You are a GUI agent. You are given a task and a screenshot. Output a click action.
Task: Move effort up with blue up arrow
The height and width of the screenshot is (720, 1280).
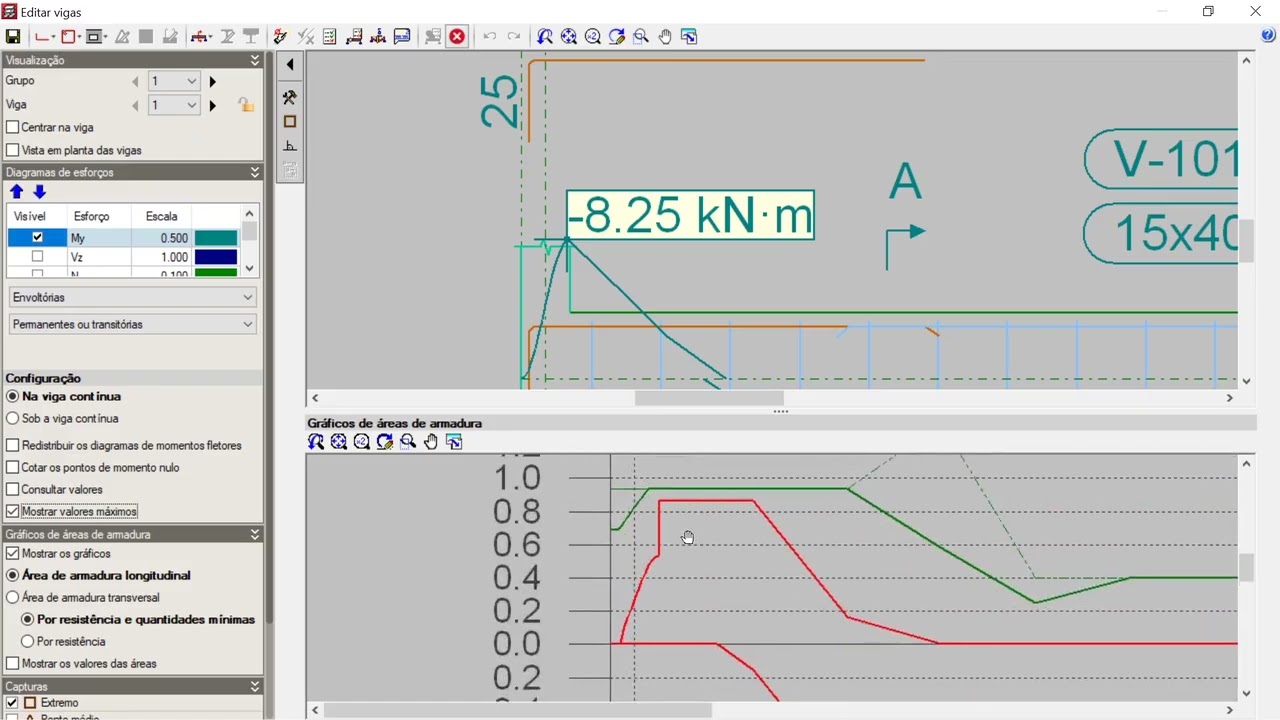coord(16,192)
